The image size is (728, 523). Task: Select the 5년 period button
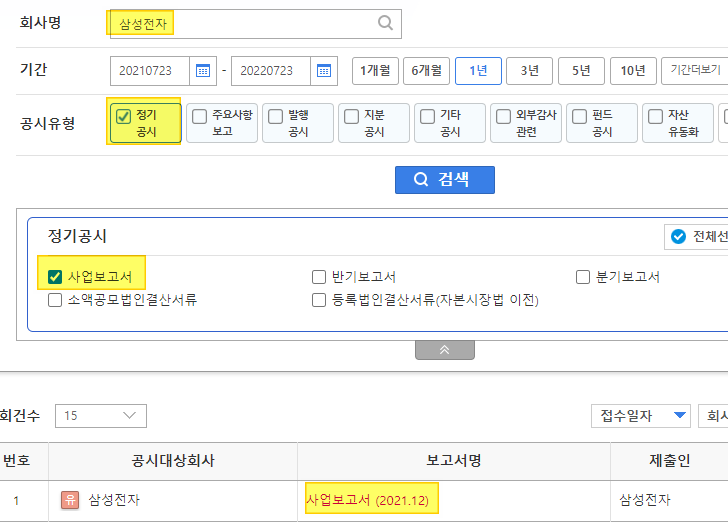[581, 71]
